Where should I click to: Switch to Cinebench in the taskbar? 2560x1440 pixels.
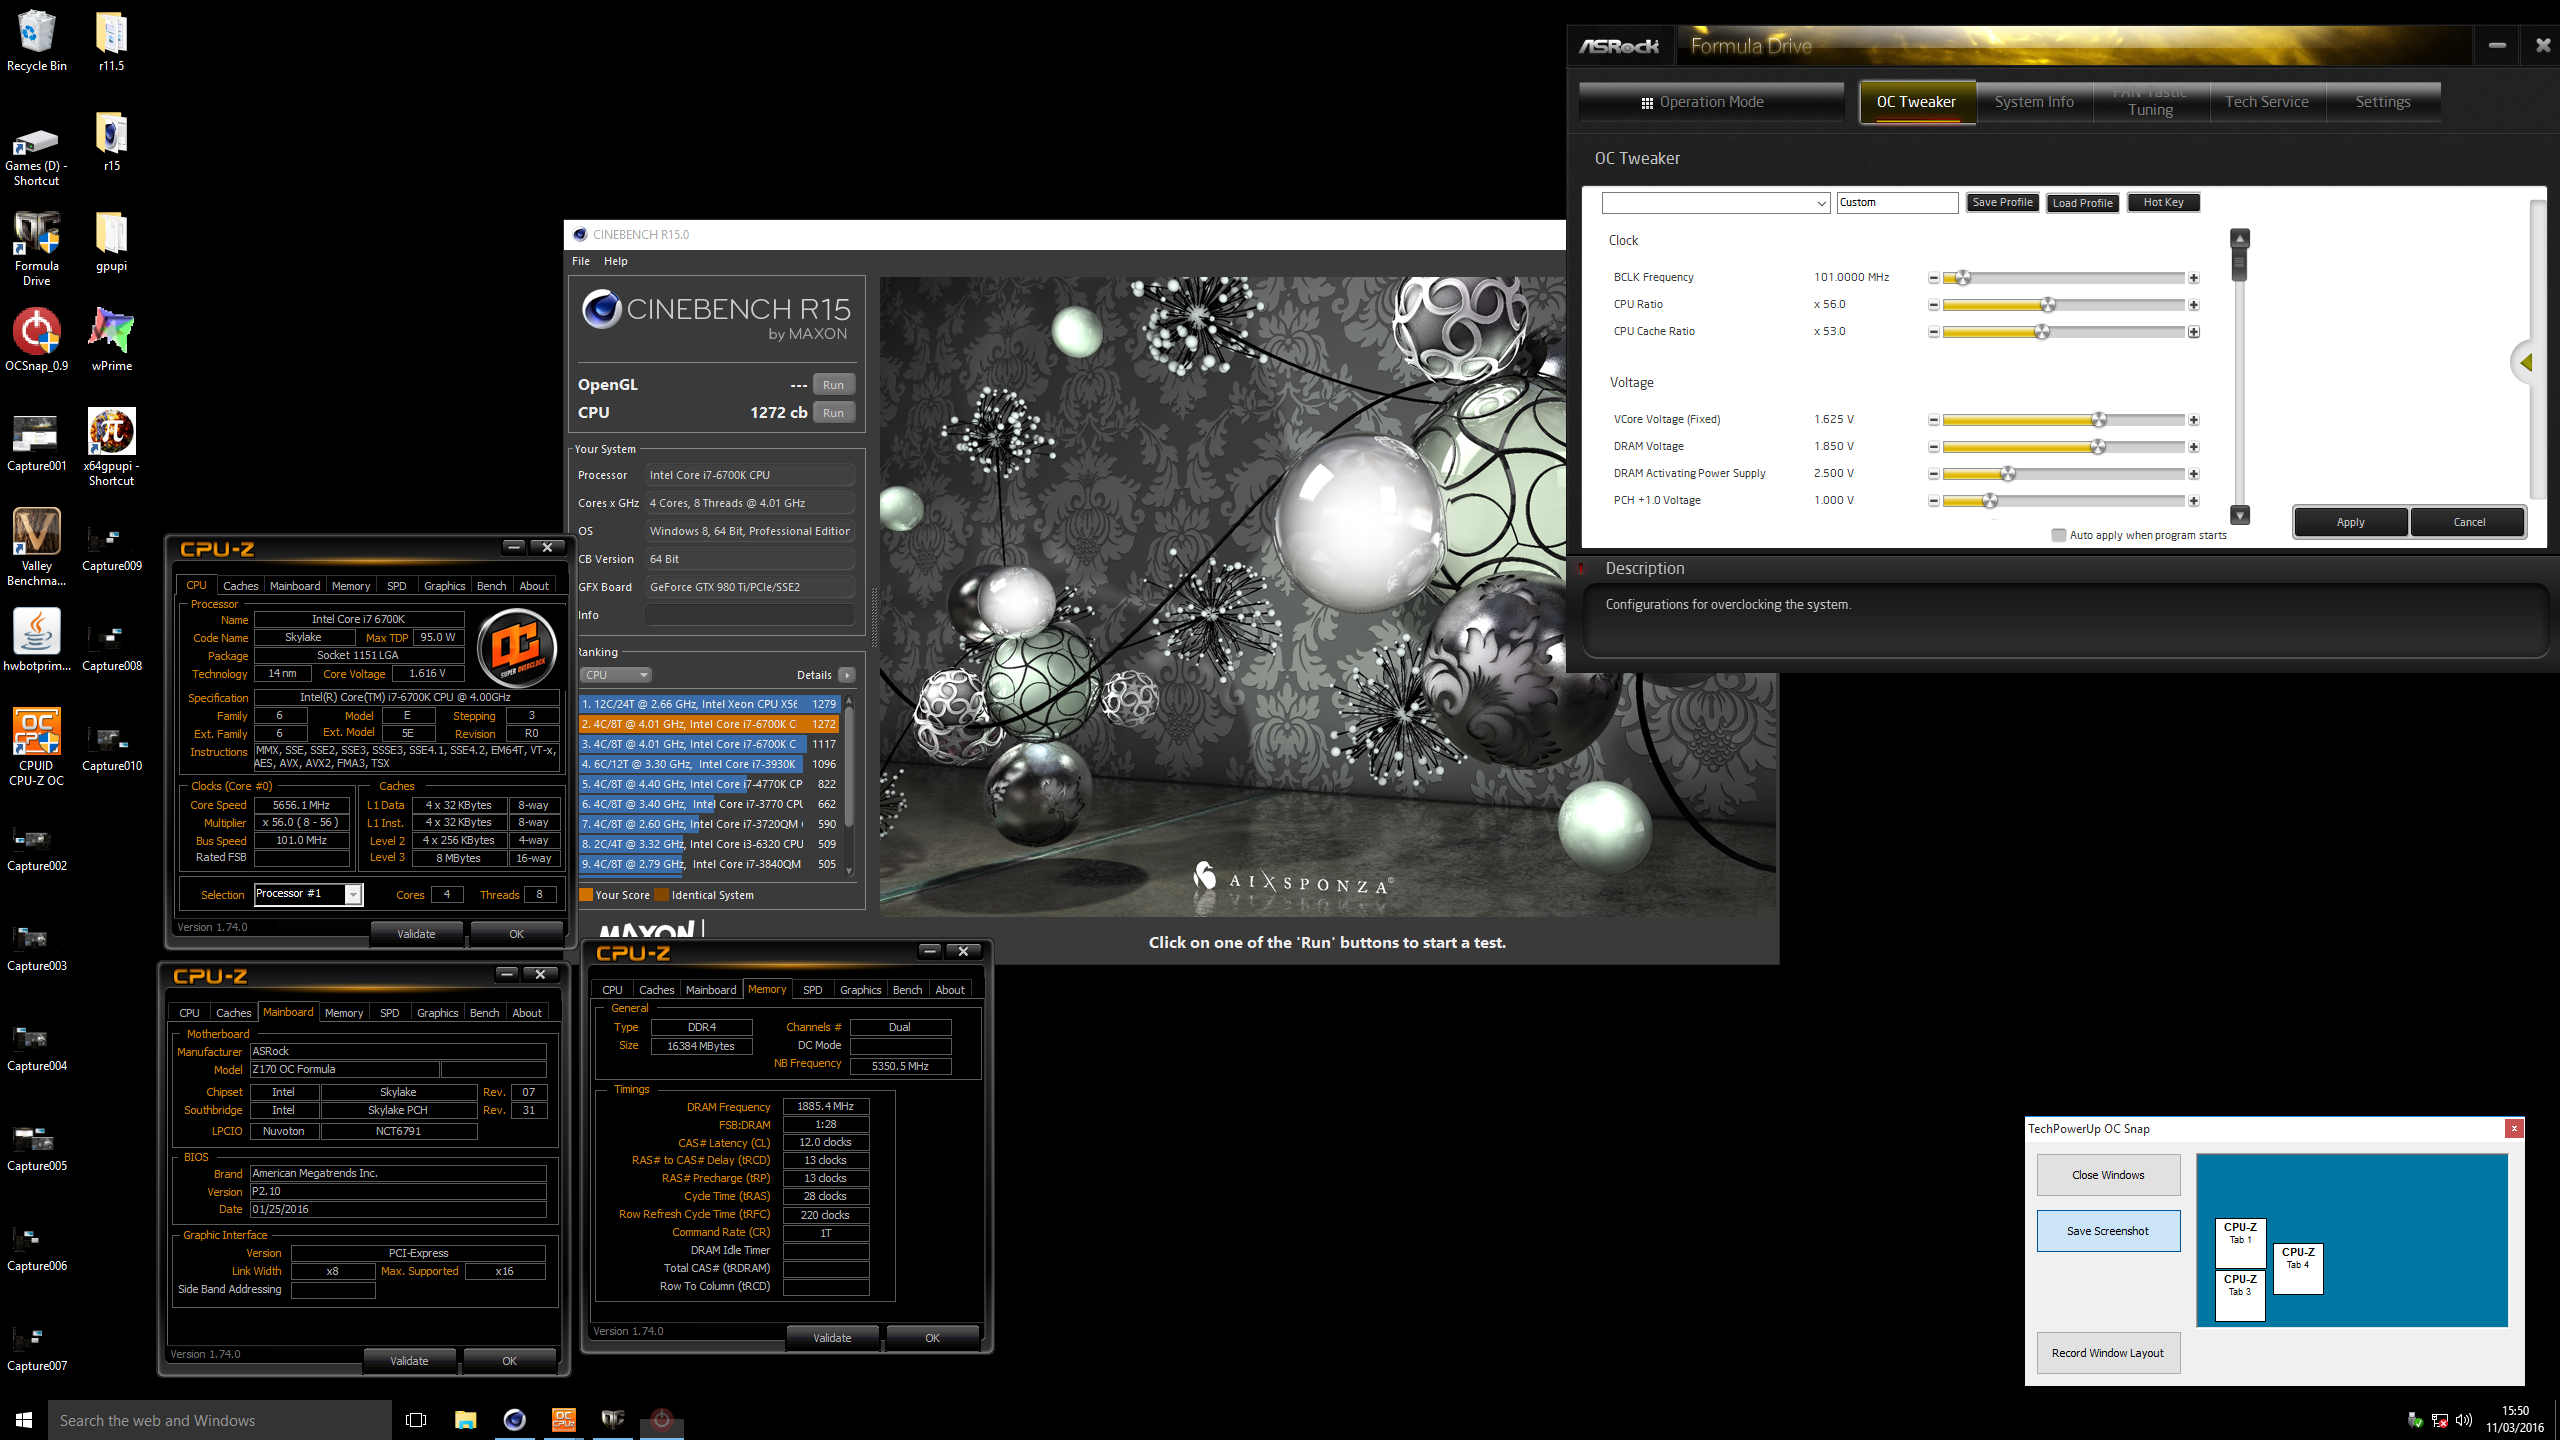pos(514,1420)
